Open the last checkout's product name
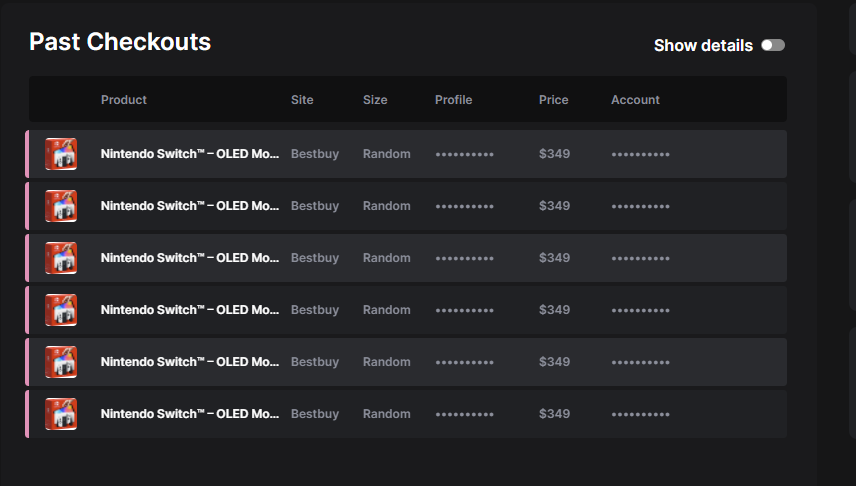 (190, 413)
